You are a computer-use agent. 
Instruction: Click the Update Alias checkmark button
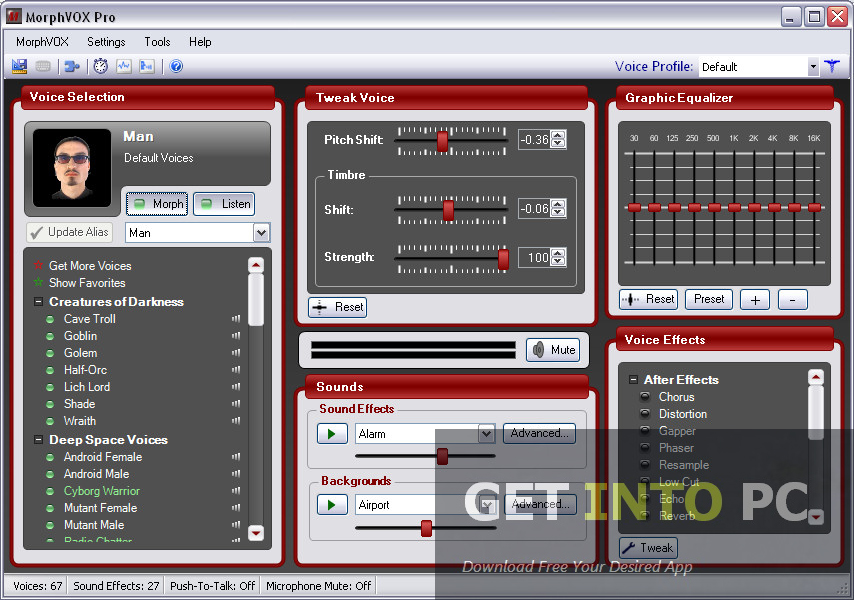click(x=69, y=232)
